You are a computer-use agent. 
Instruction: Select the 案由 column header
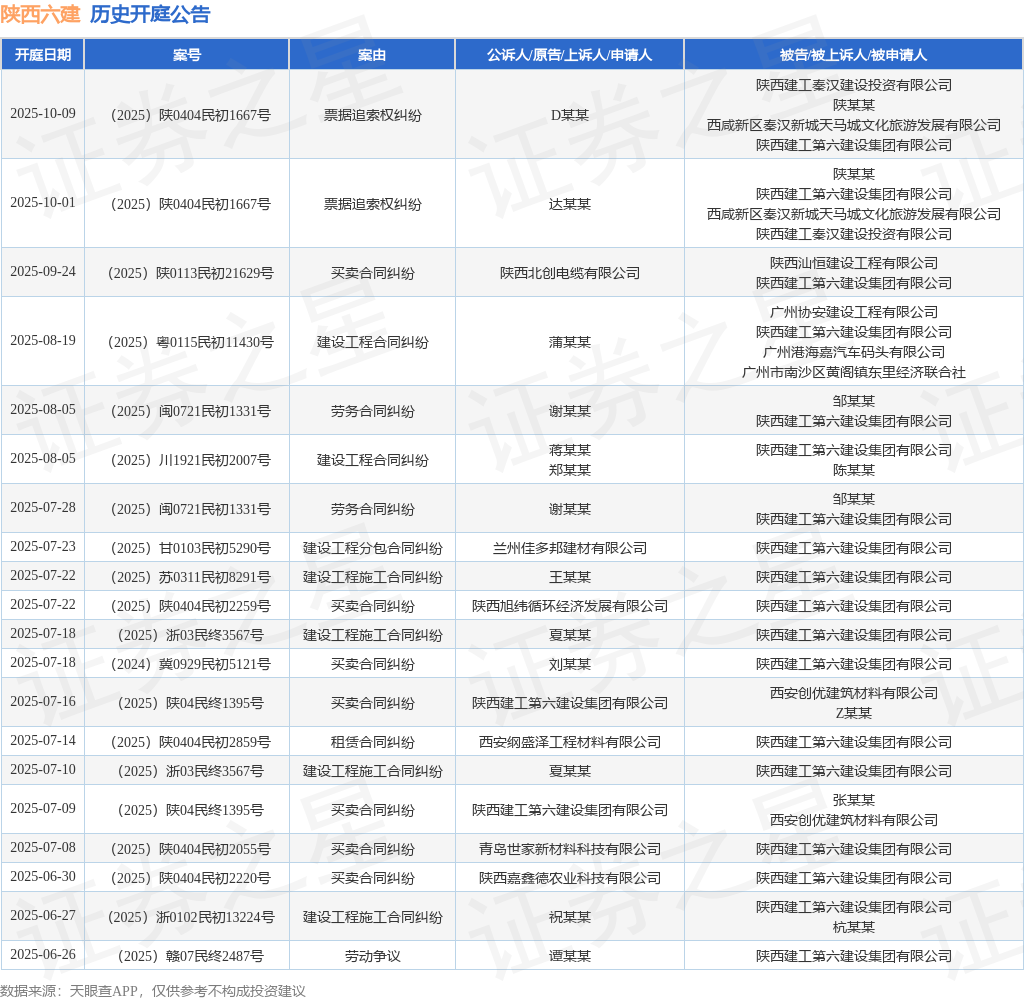pyautogui.click(x=372, y=55)
